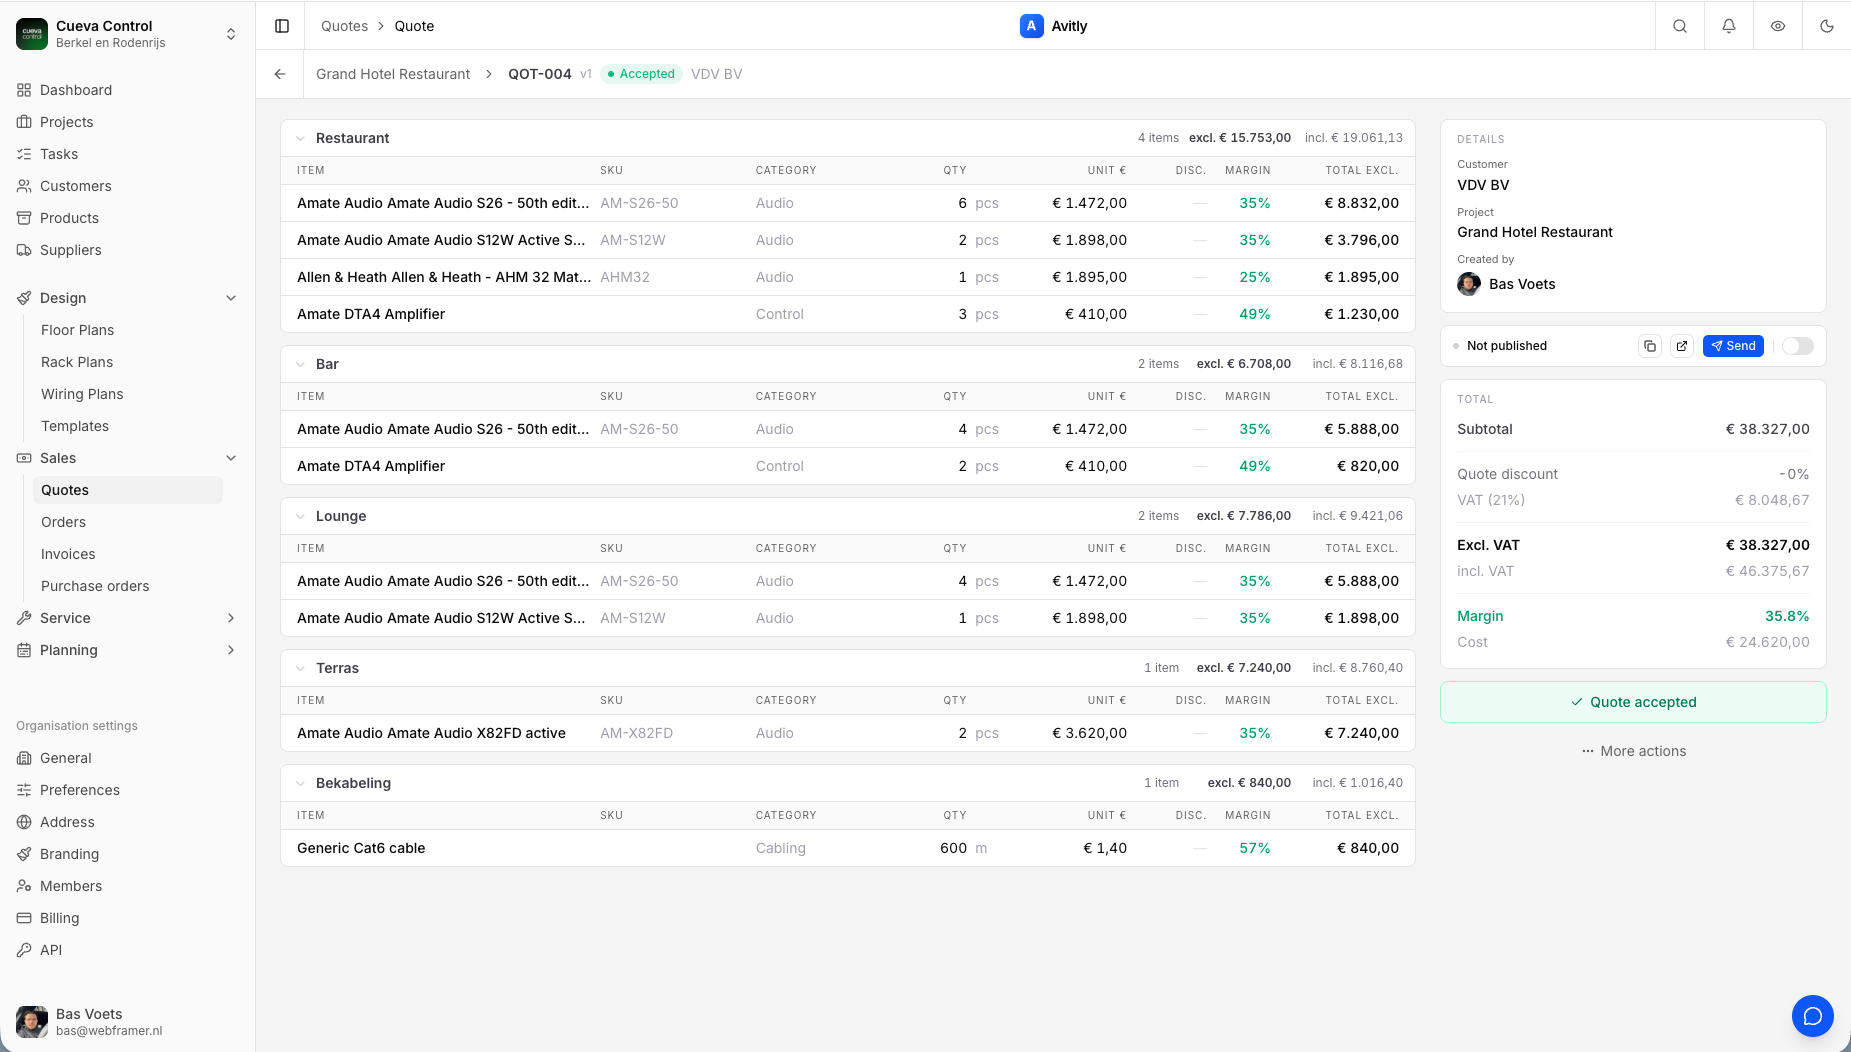Open Purchase orders
1851x1052 pixels.
(95, 586)
